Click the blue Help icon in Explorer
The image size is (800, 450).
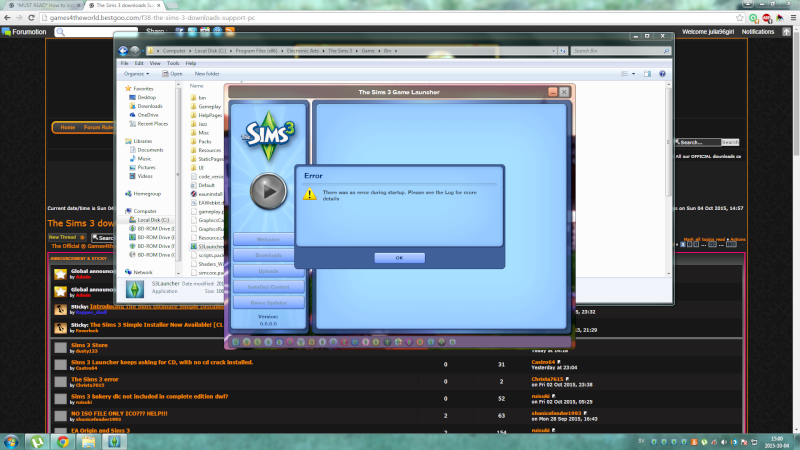coord(662,74)
